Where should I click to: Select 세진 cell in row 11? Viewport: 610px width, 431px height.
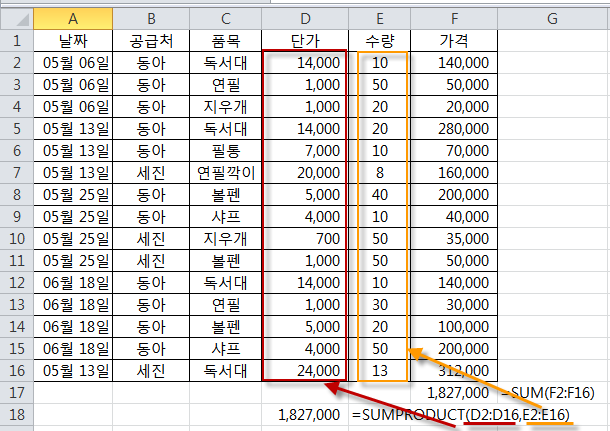click(x=151, y=260)
